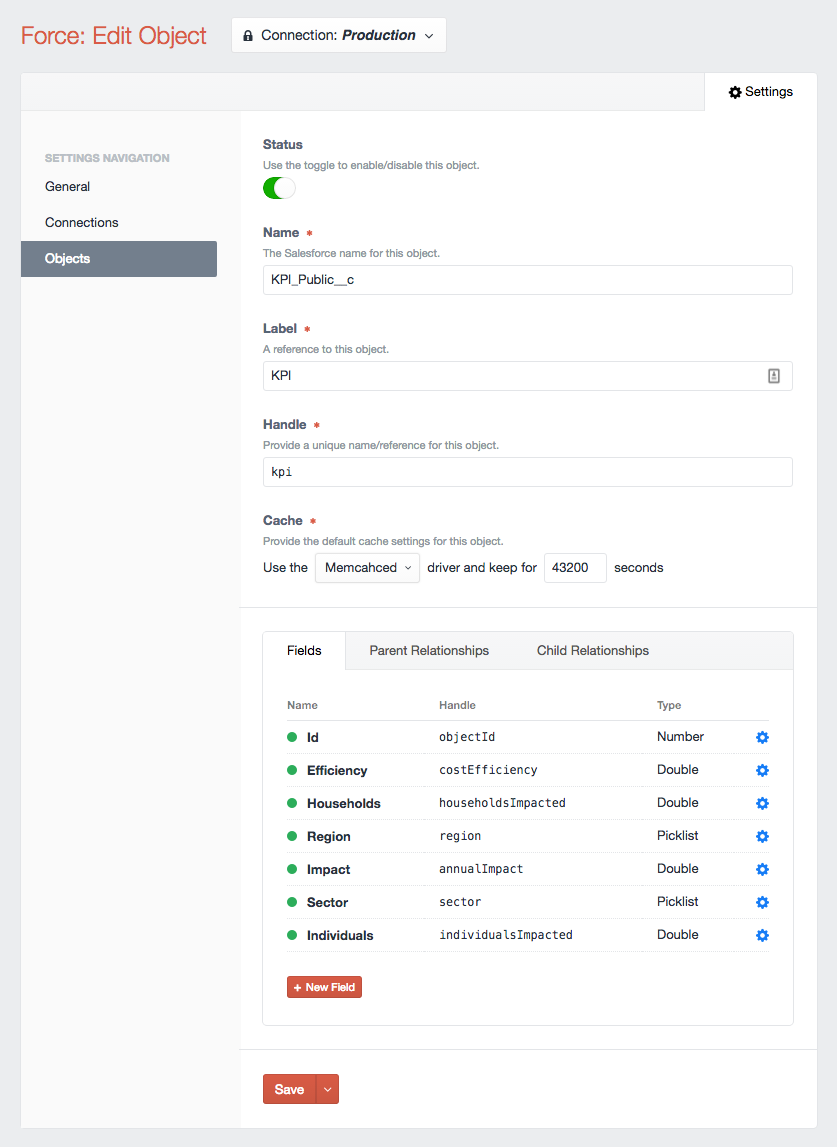Click green status dot for Households

292,802
